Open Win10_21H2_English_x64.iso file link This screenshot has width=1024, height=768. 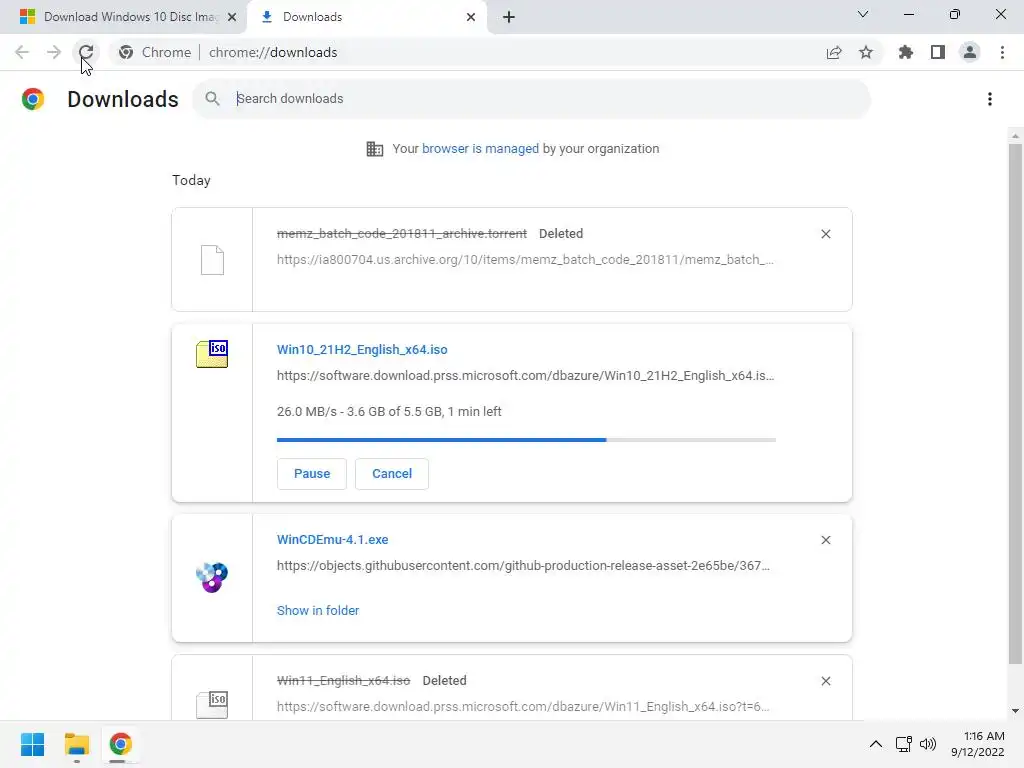click(362, 349)
